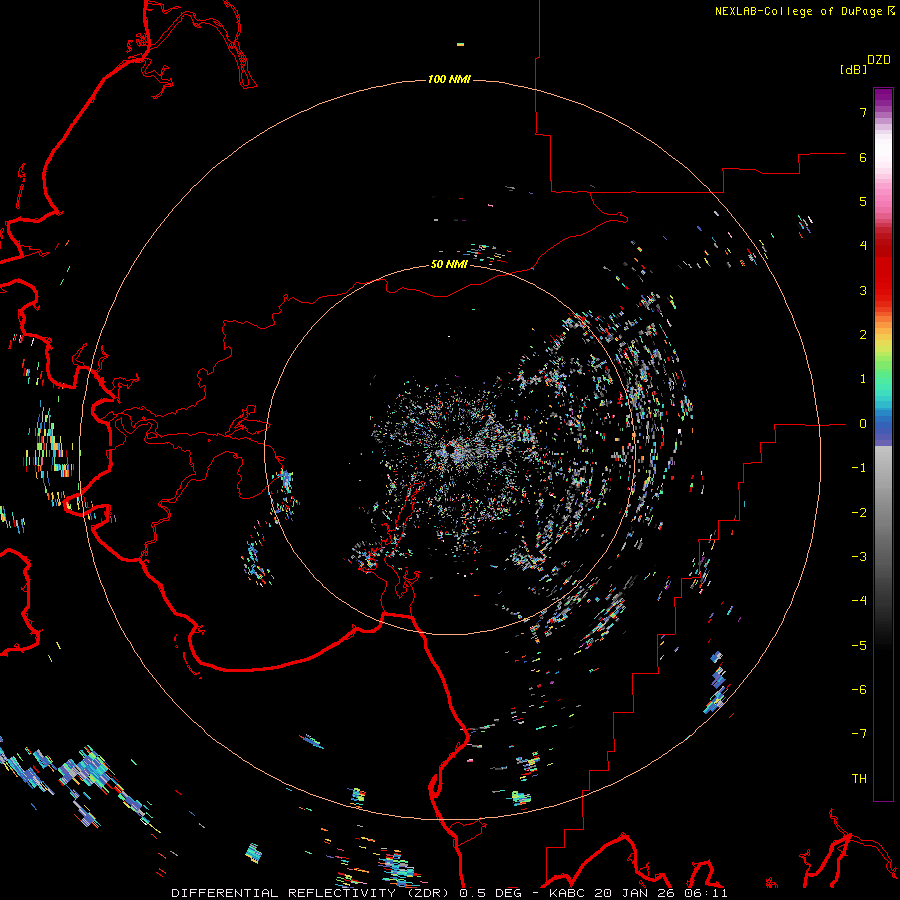Click the 5 dB tick label
The height and width of the screenshot is (900, 900).
click(863, 201)
